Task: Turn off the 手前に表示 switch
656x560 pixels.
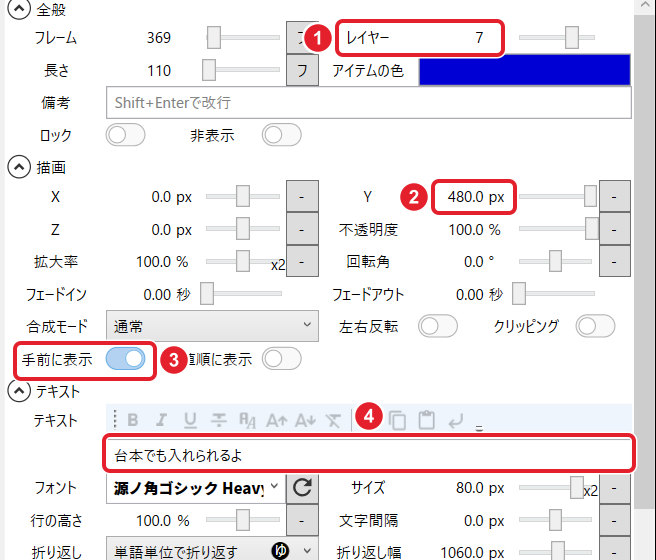Action: [125, 359]
